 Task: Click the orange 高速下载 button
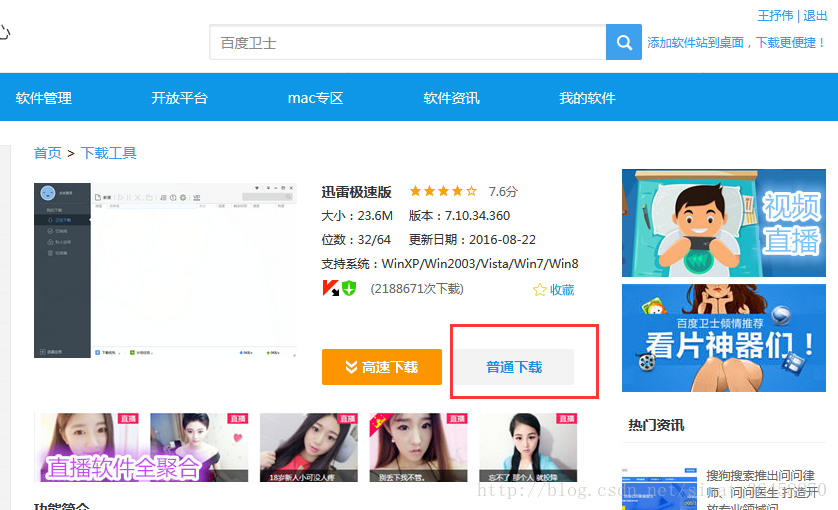[x=382, y=367]
